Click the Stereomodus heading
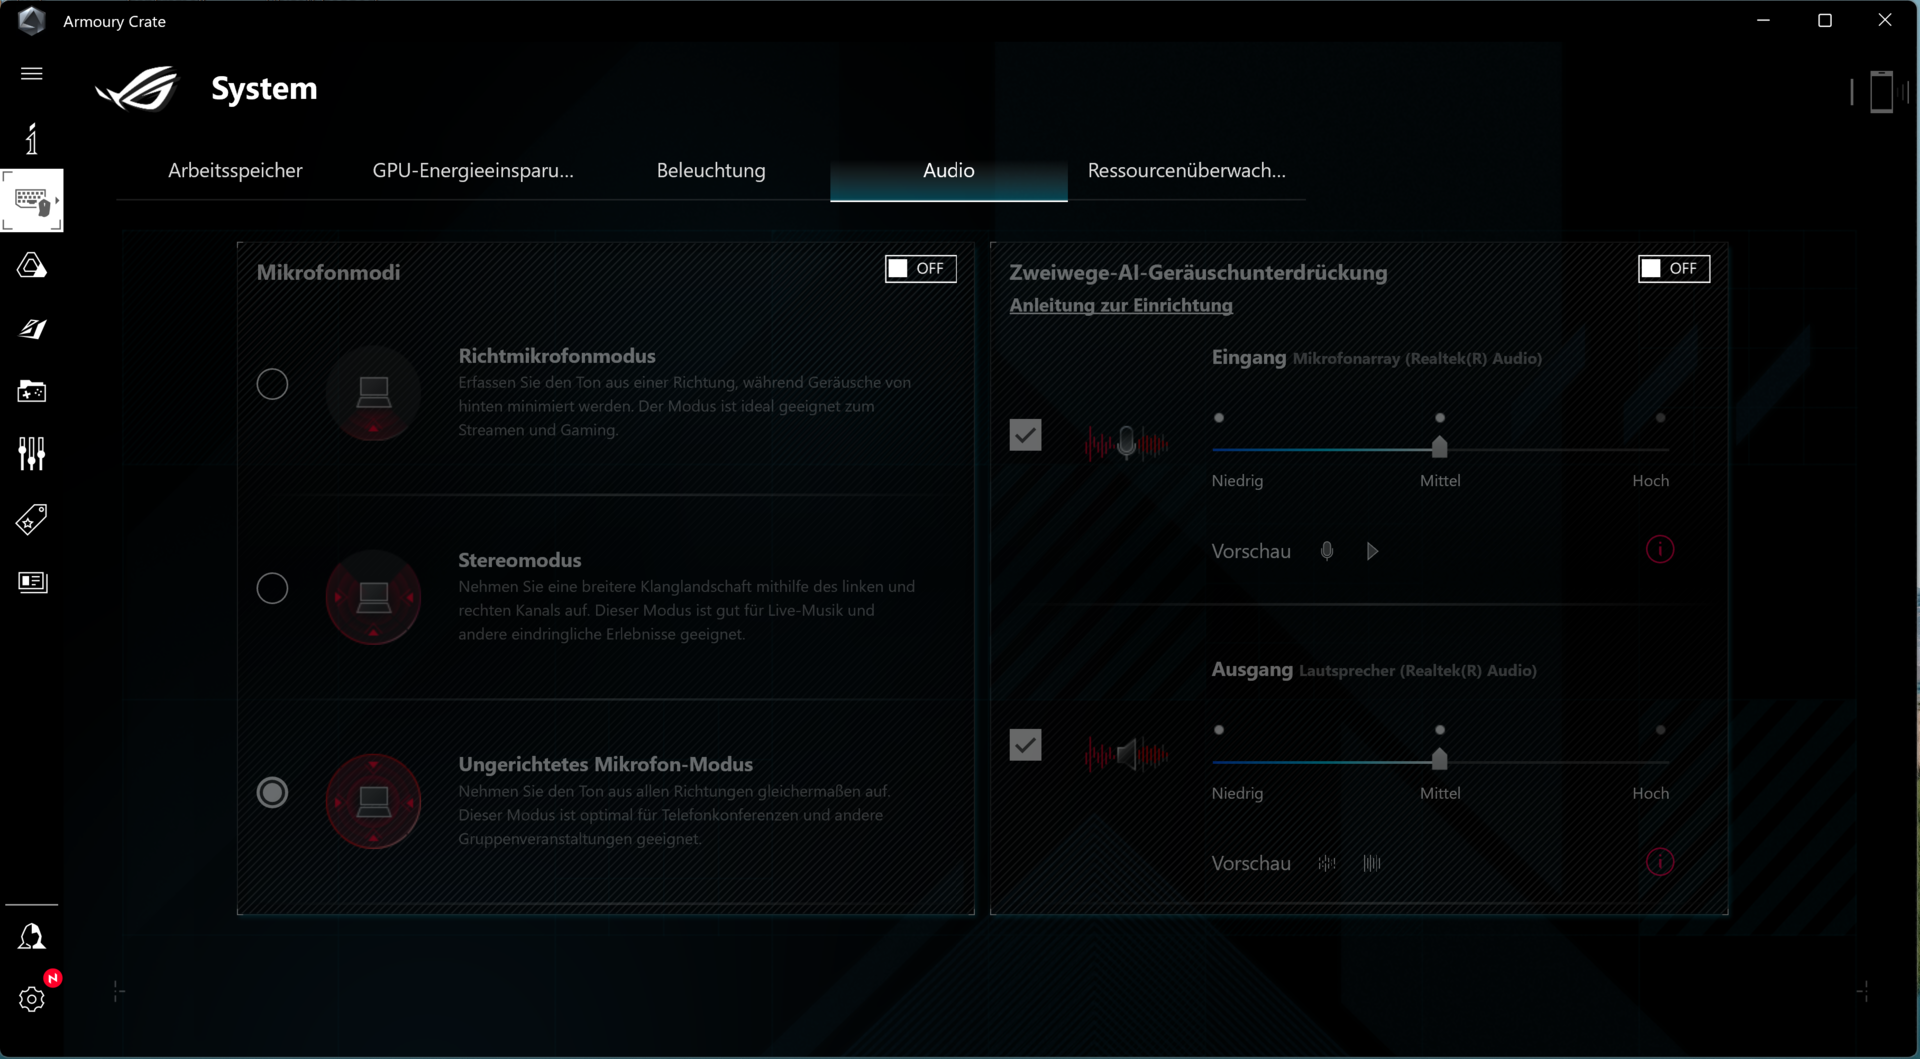 coord(520,560)
